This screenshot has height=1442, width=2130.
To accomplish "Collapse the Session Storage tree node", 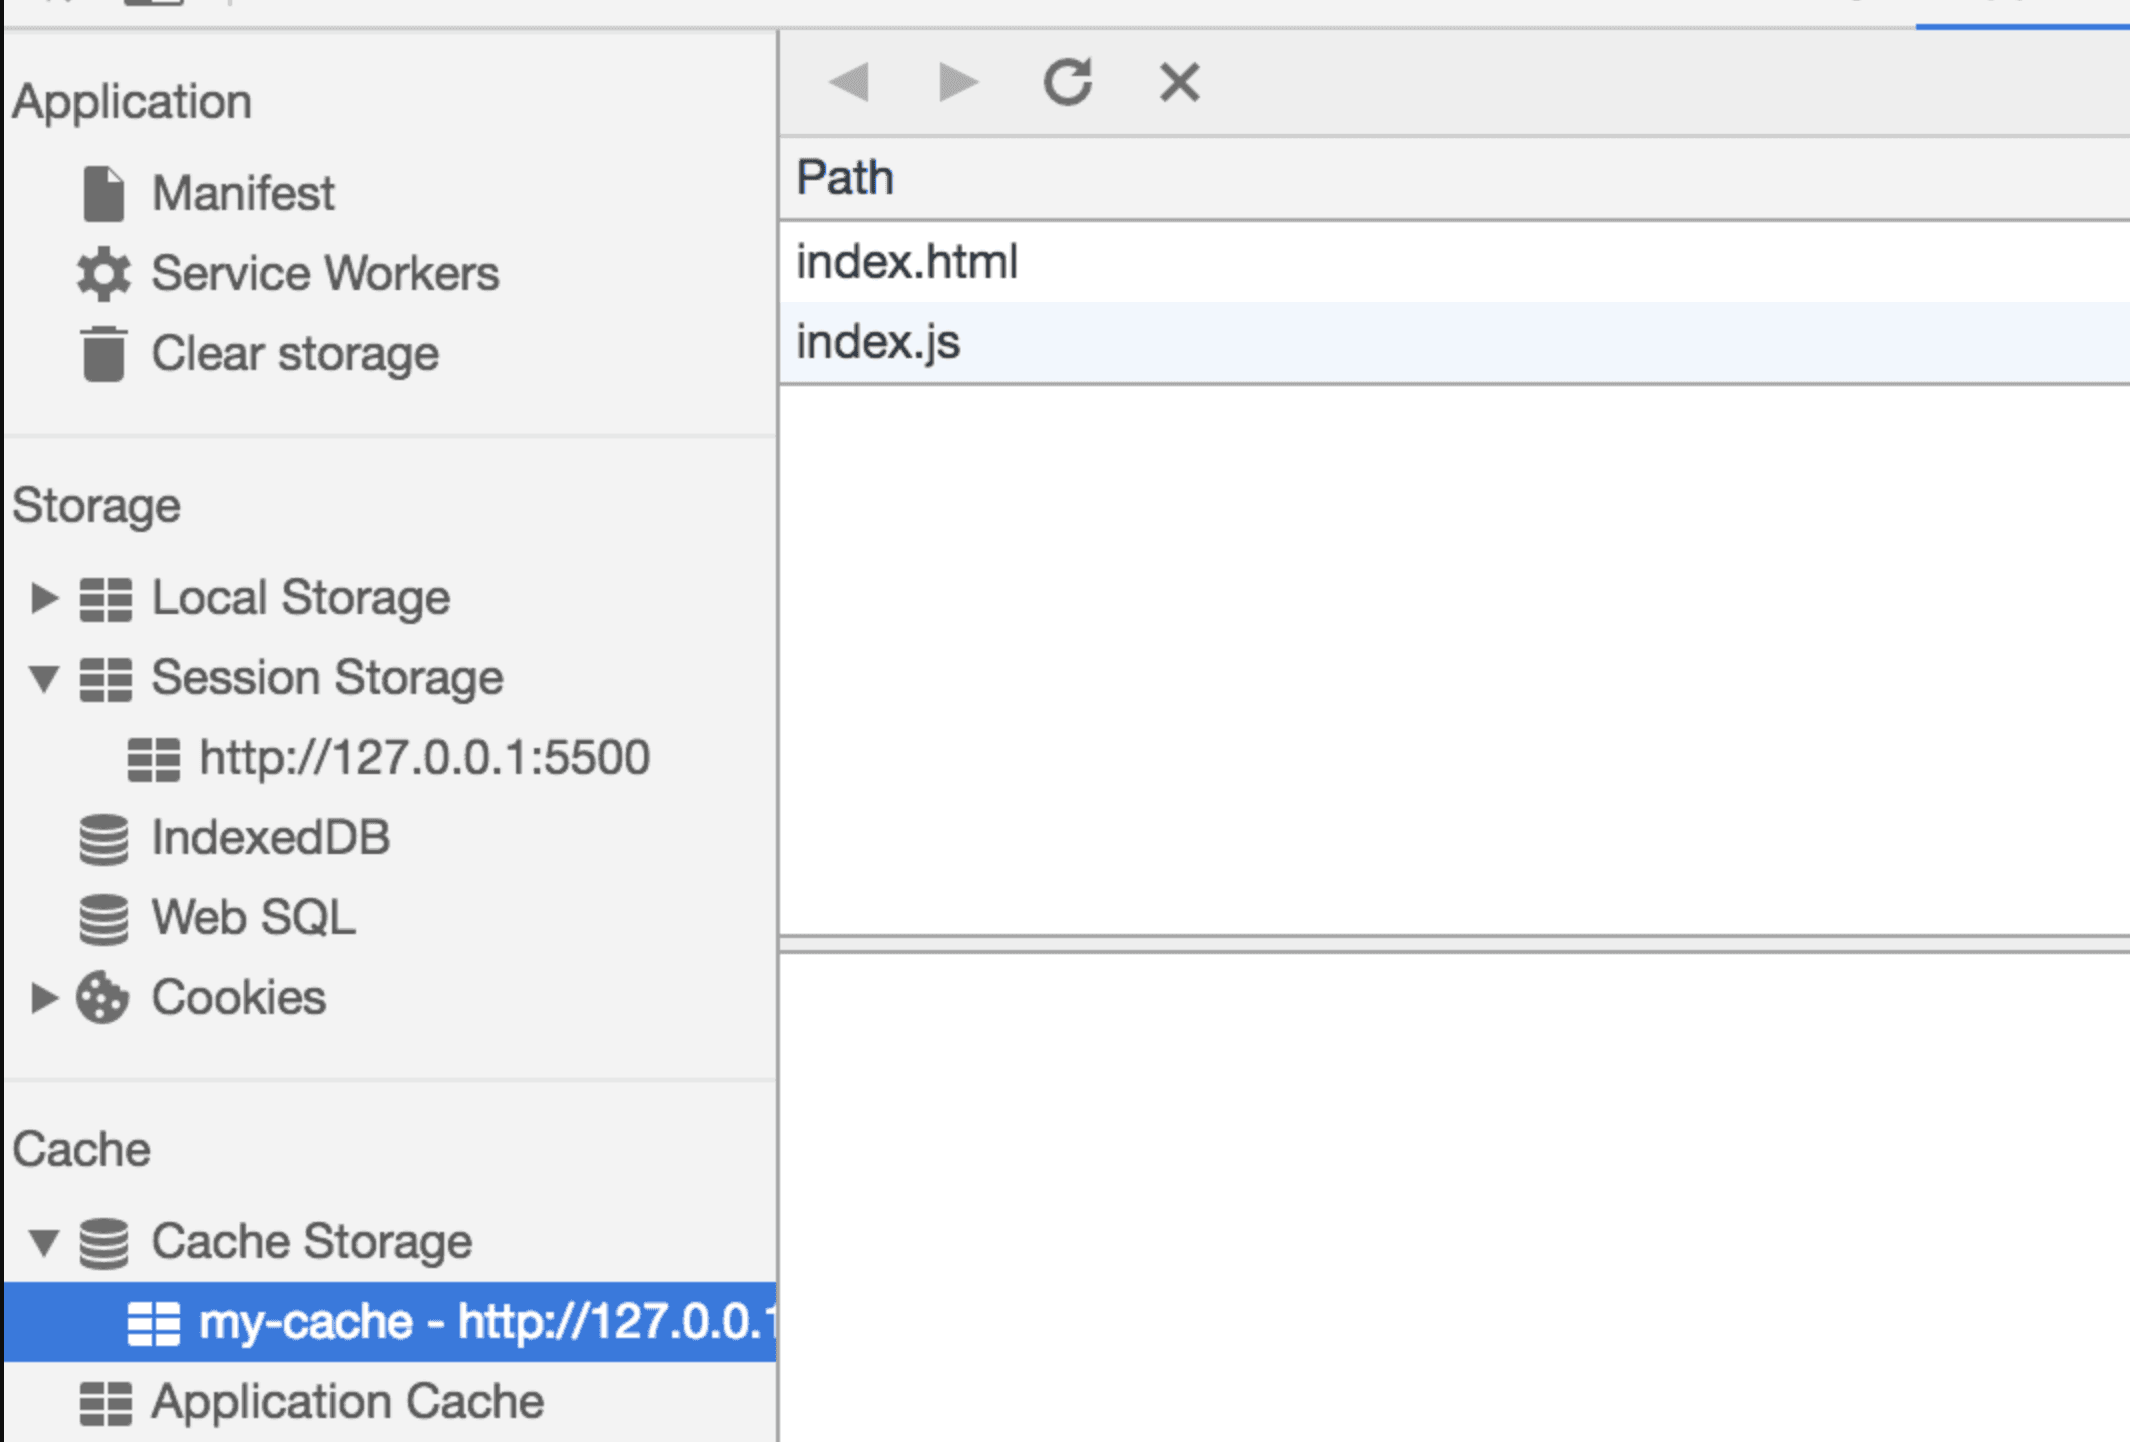I will pyautogui.click(x=43, y=678).
